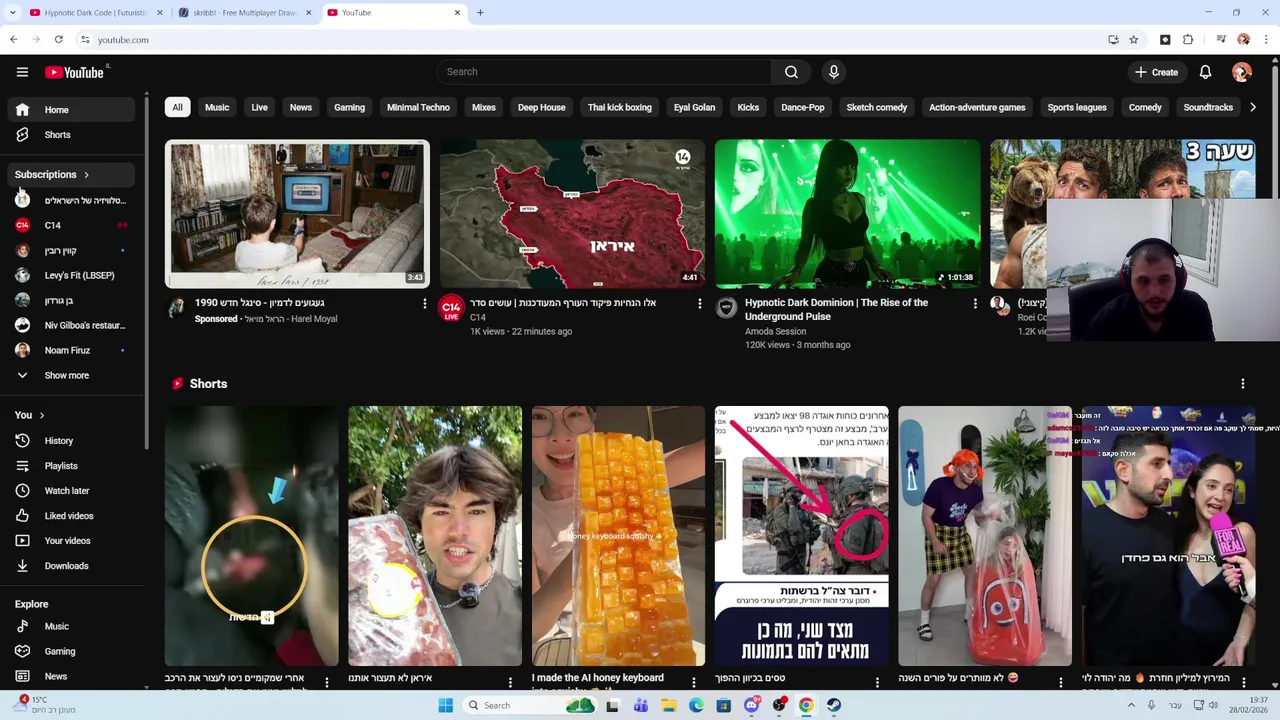Expand subscriptions with Show more
The height and width of the screenshot is (720, 1280).
click(x=71, y=376)
